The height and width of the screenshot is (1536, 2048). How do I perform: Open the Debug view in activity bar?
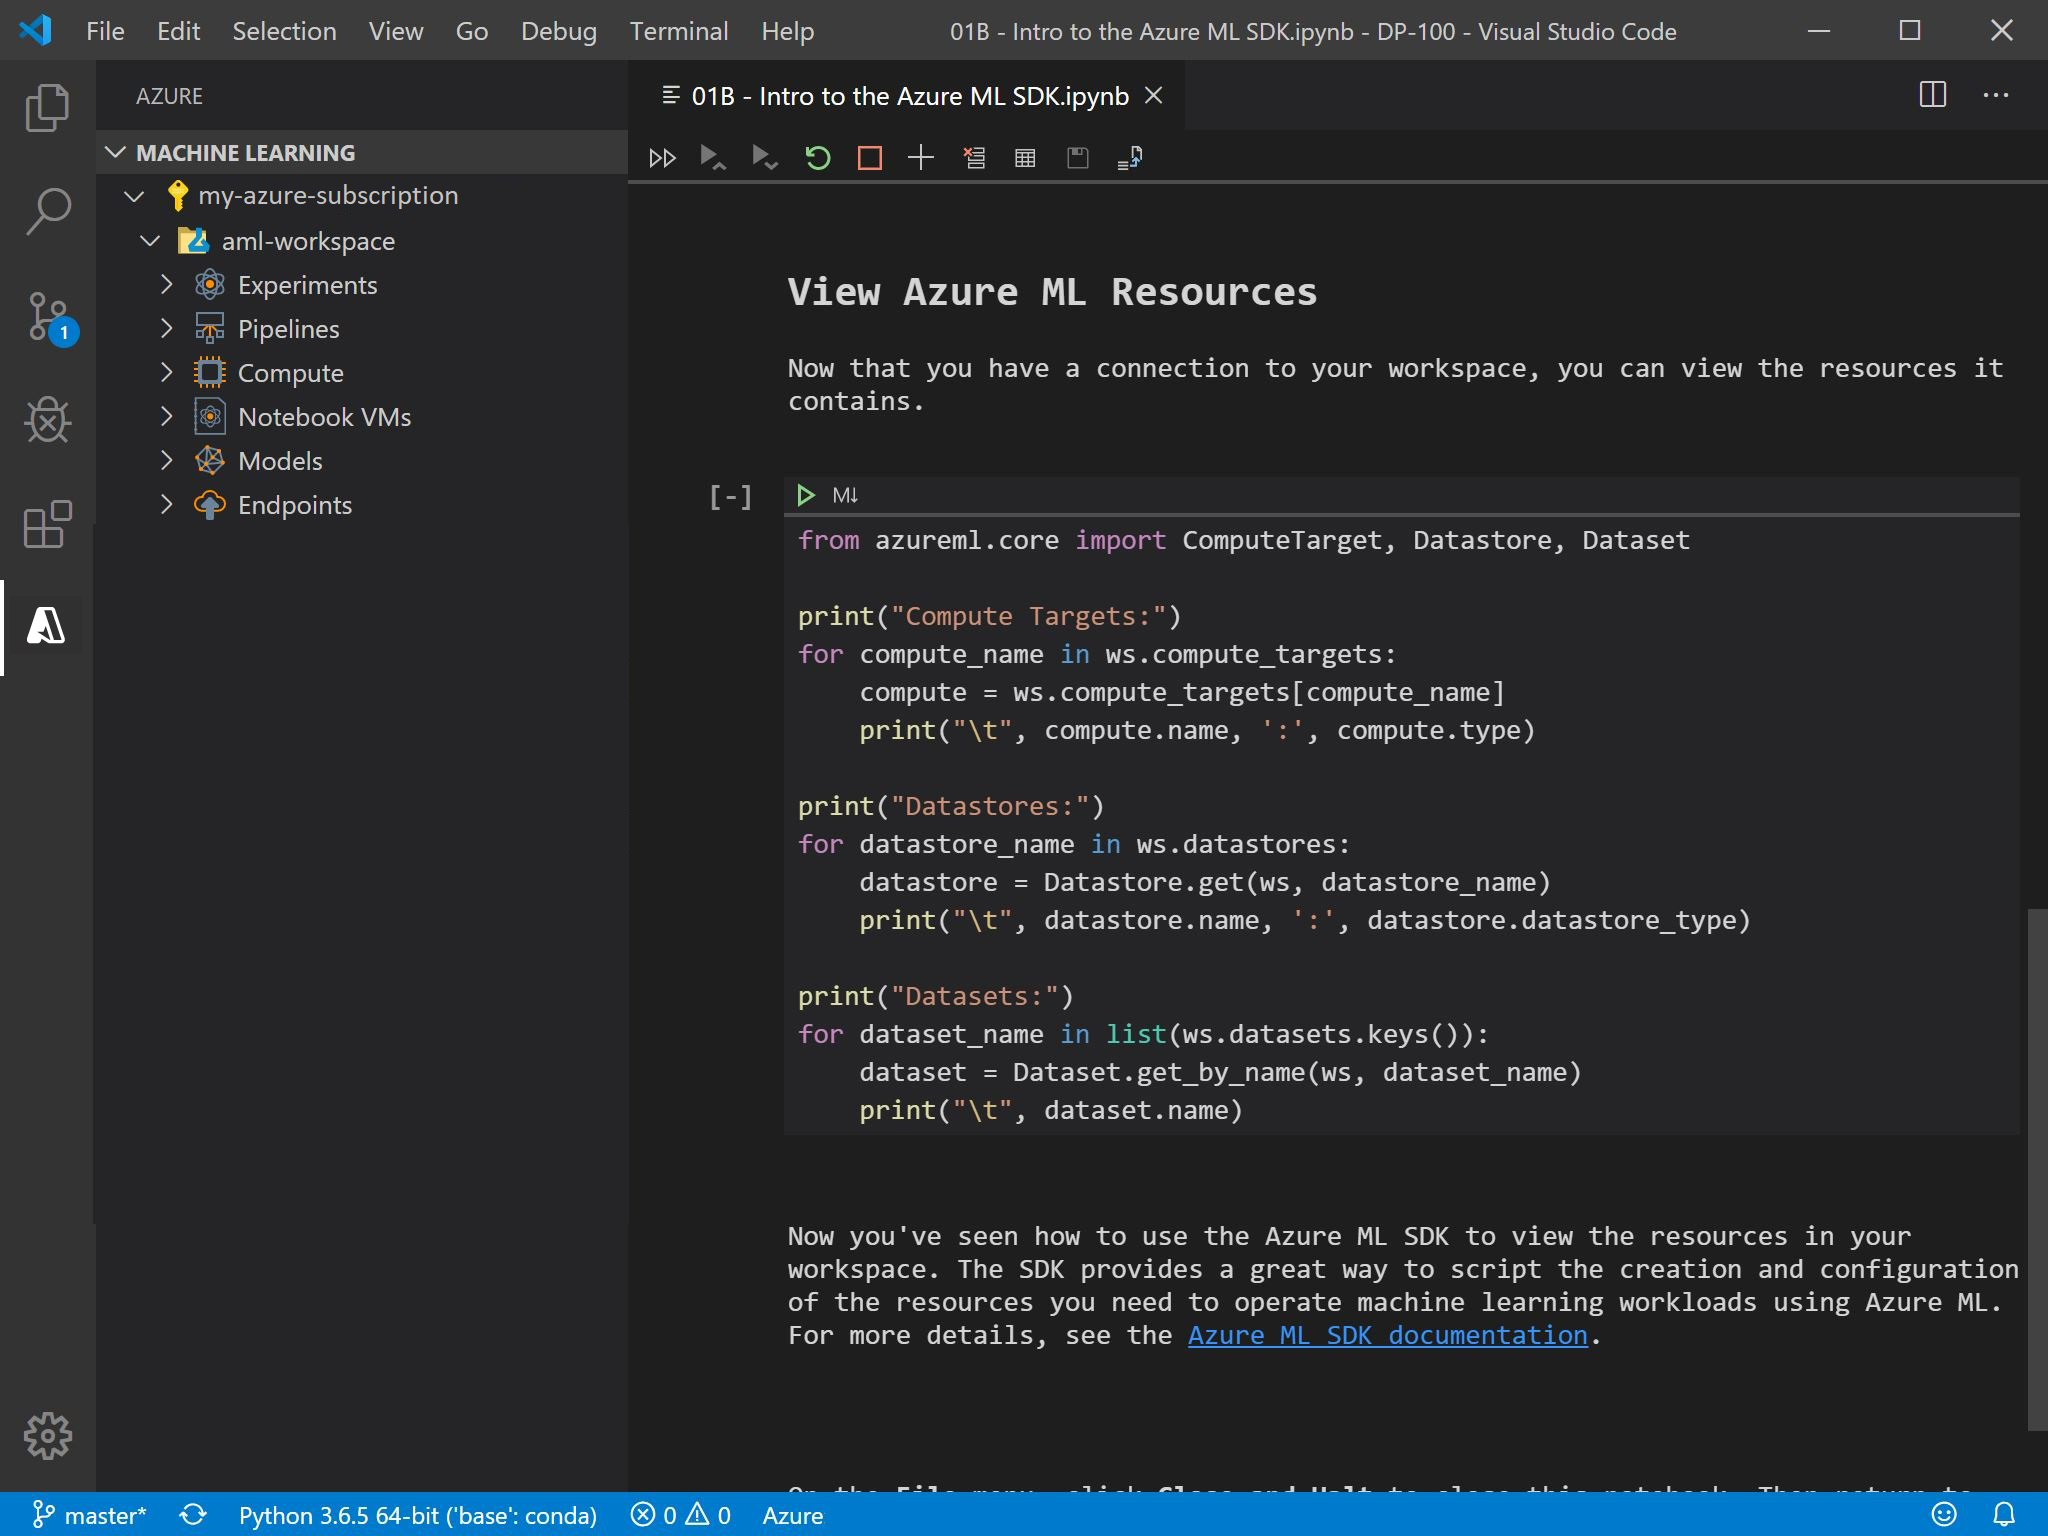tap(47, 420)
